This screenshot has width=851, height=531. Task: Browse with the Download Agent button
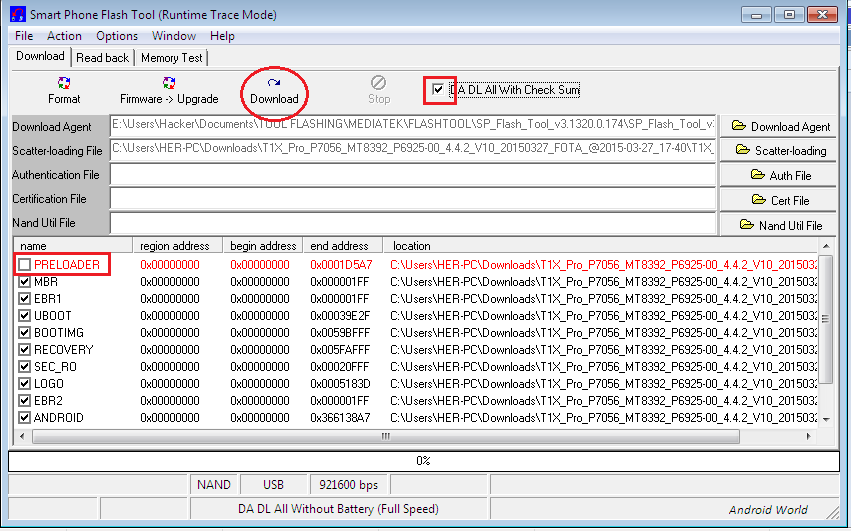[778, 127]
